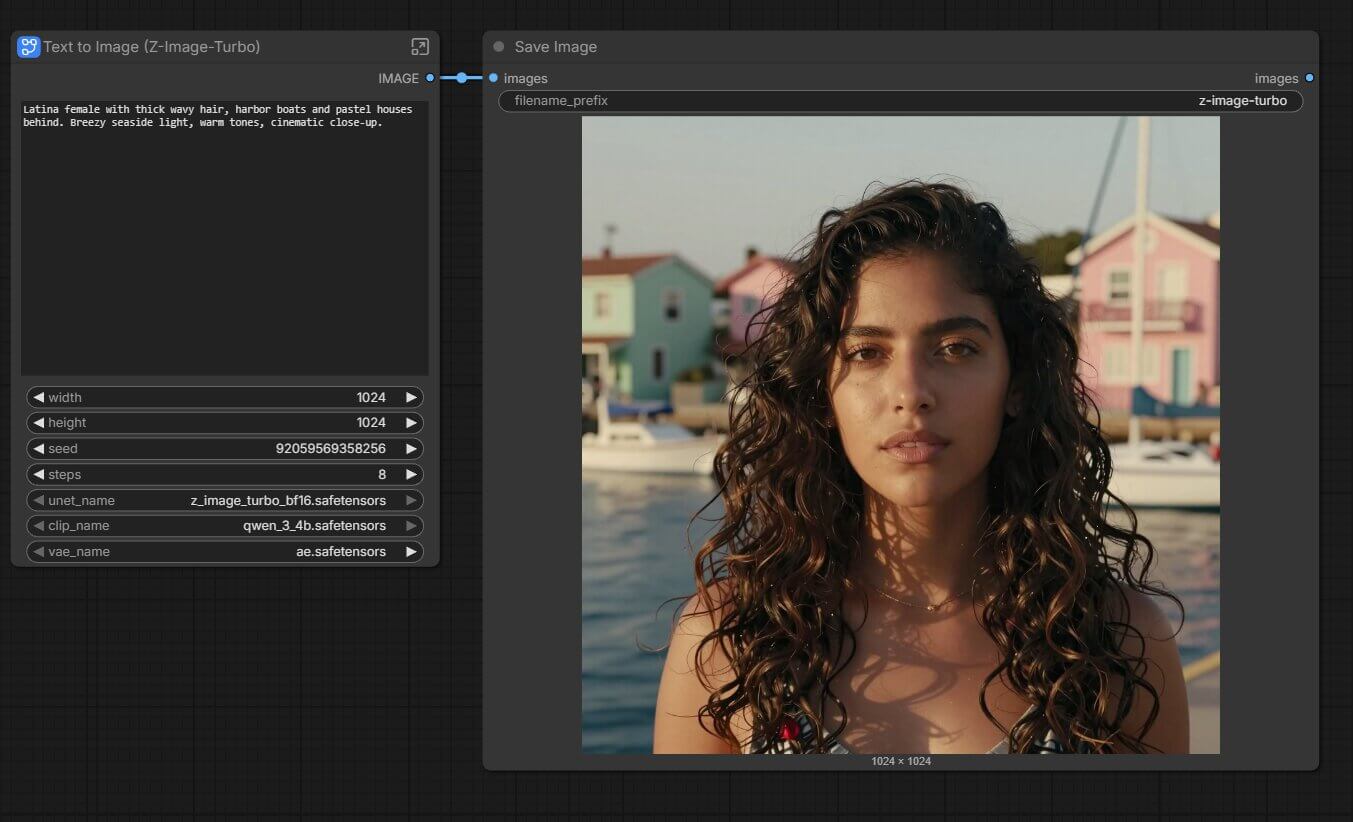The width and height of the screenshot is (1353, 822).
Task: Open the ae.safetensors vae selector
Action: pyautogui.click(x=341, y=552)
